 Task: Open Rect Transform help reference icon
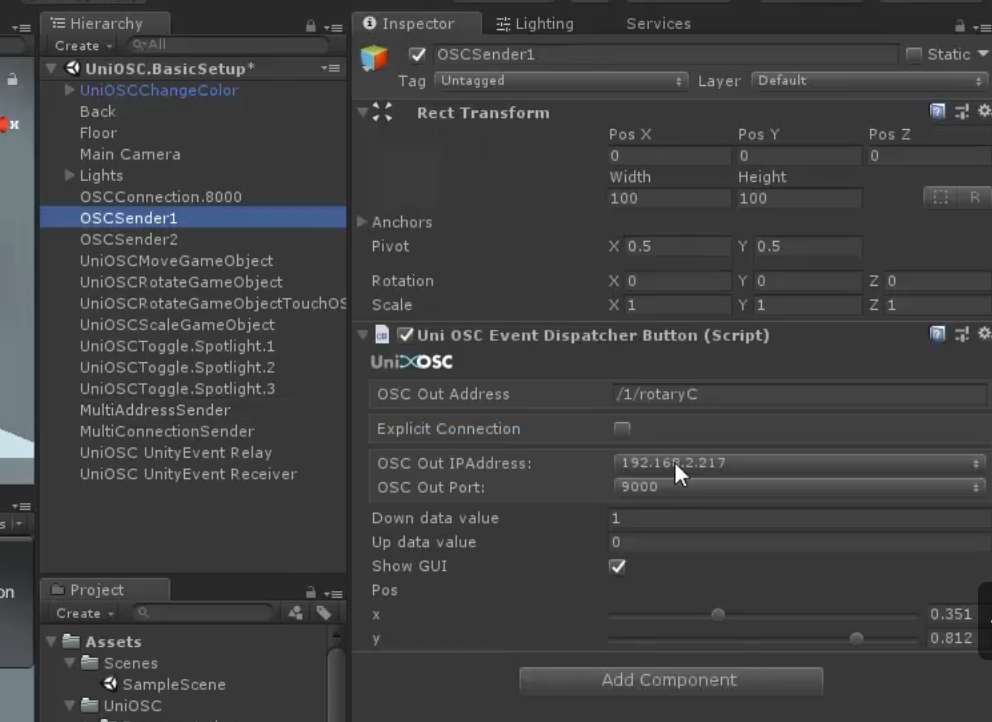tap(938, 112)
